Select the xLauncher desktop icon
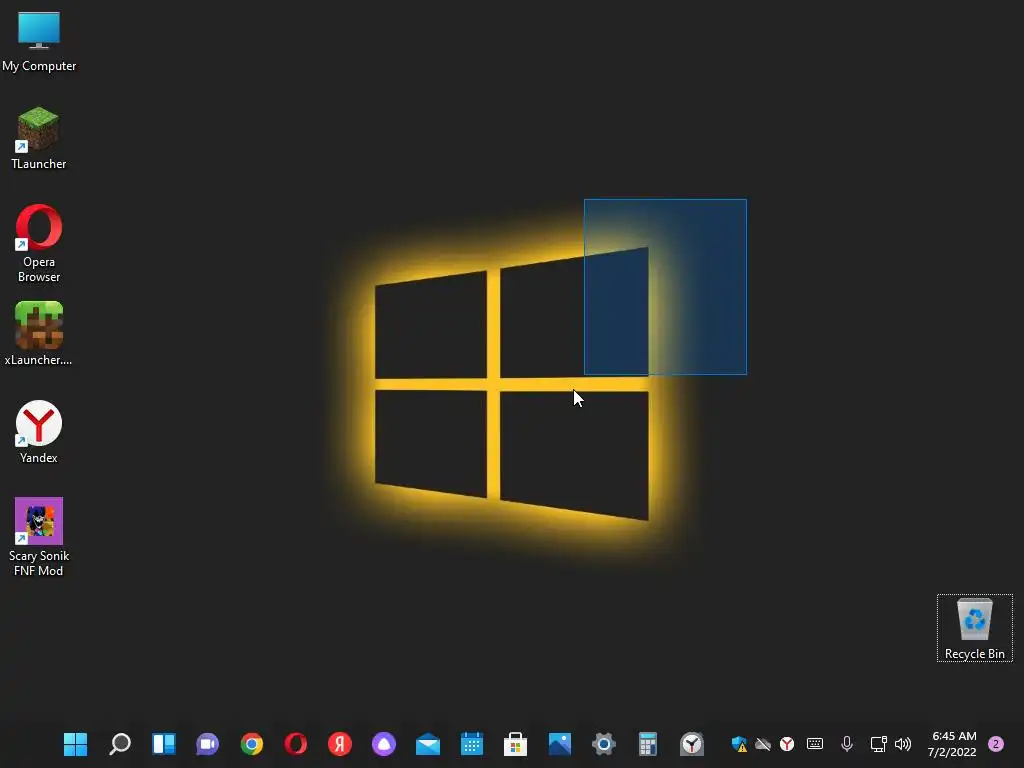The height and width of the screenshot is (768, 1024). [39, 334]
